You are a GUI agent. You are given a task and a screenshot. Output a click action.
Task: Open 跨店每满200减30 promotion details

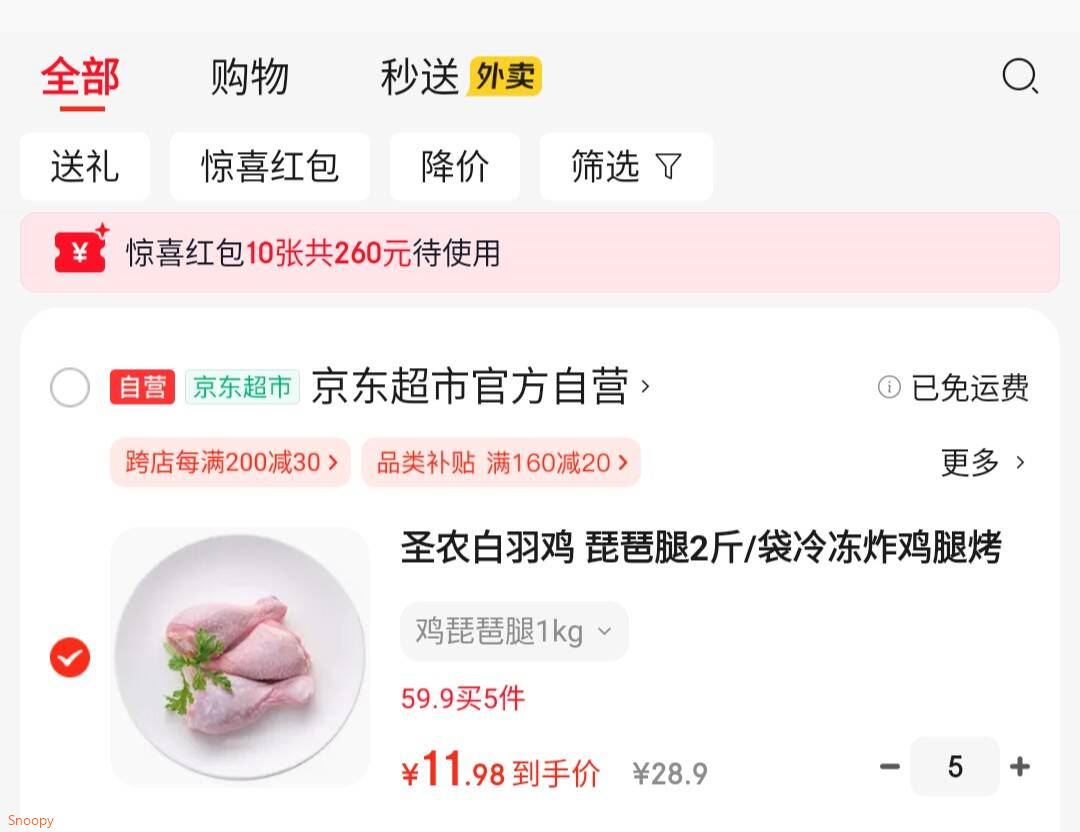pos(230,462)
